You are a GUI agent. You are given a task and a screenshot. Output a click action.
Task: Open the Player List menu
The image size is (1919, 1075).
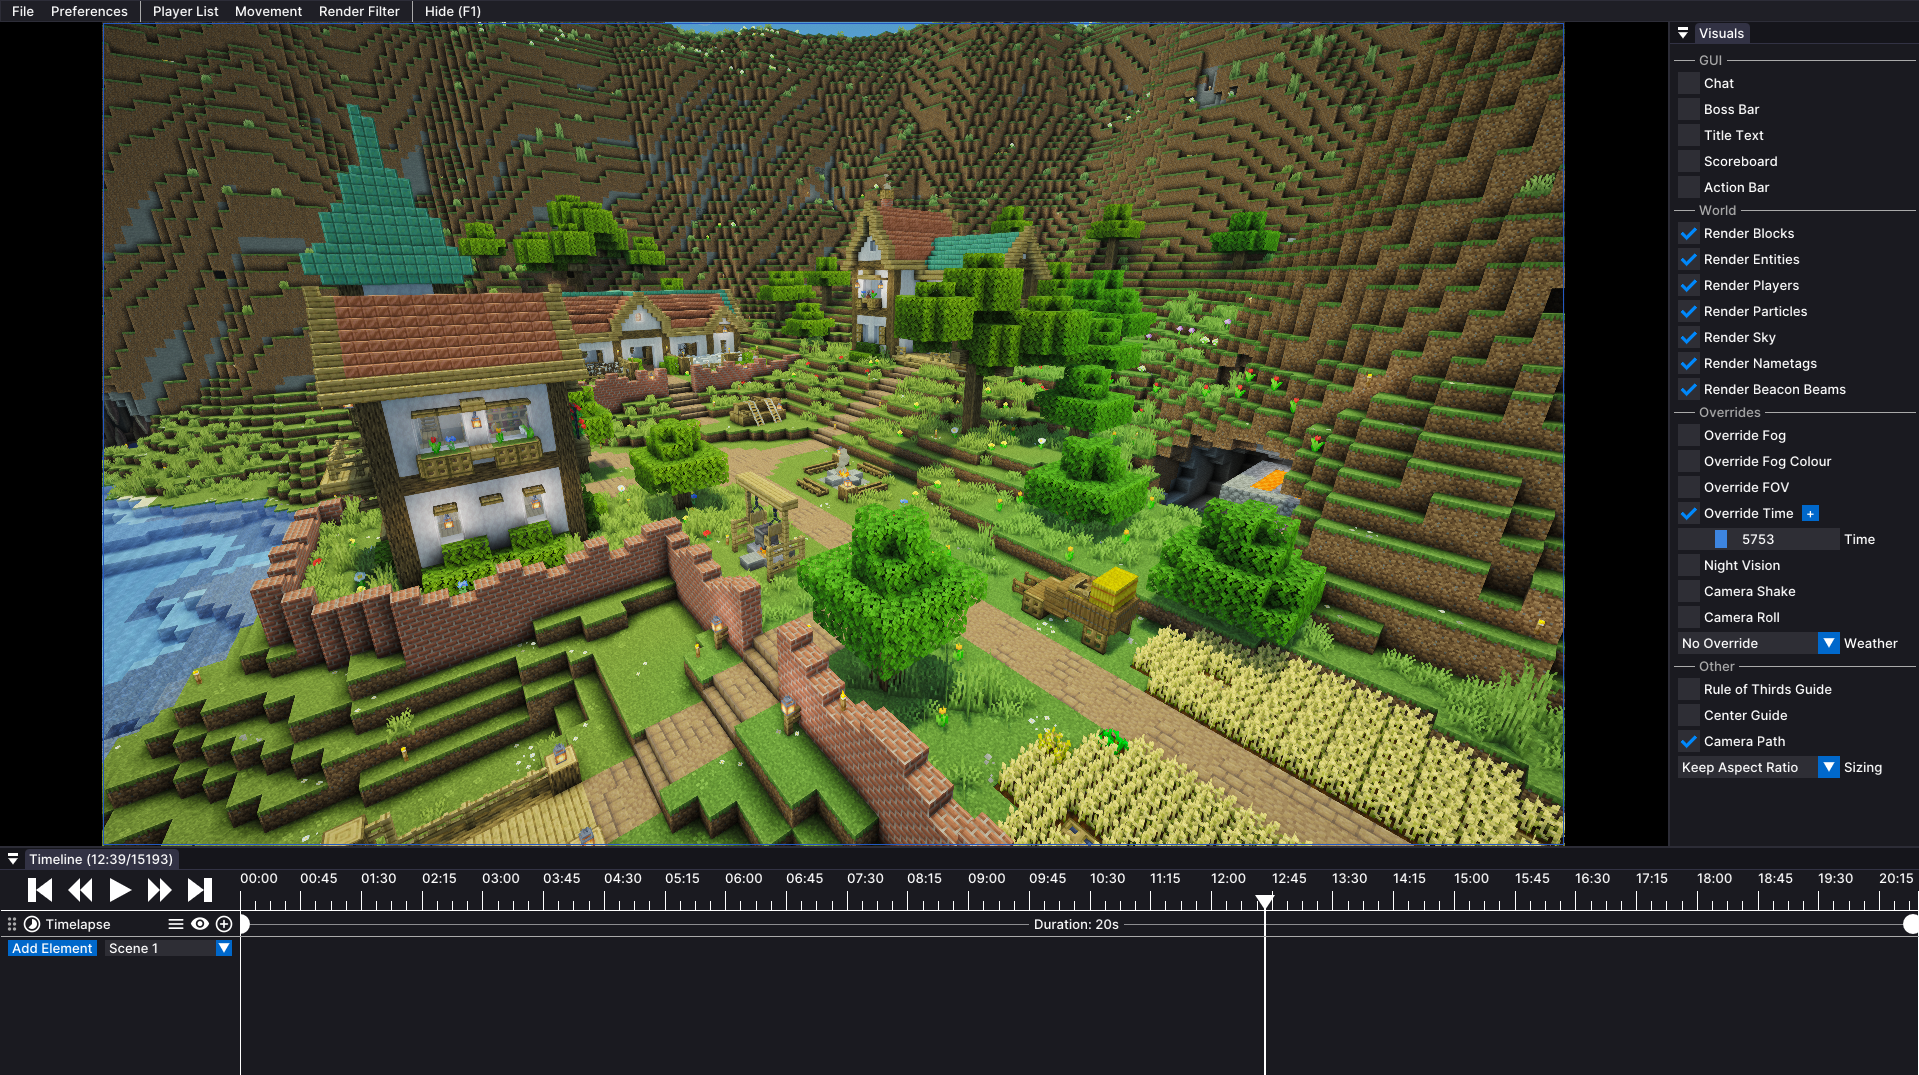click(186, 11)
